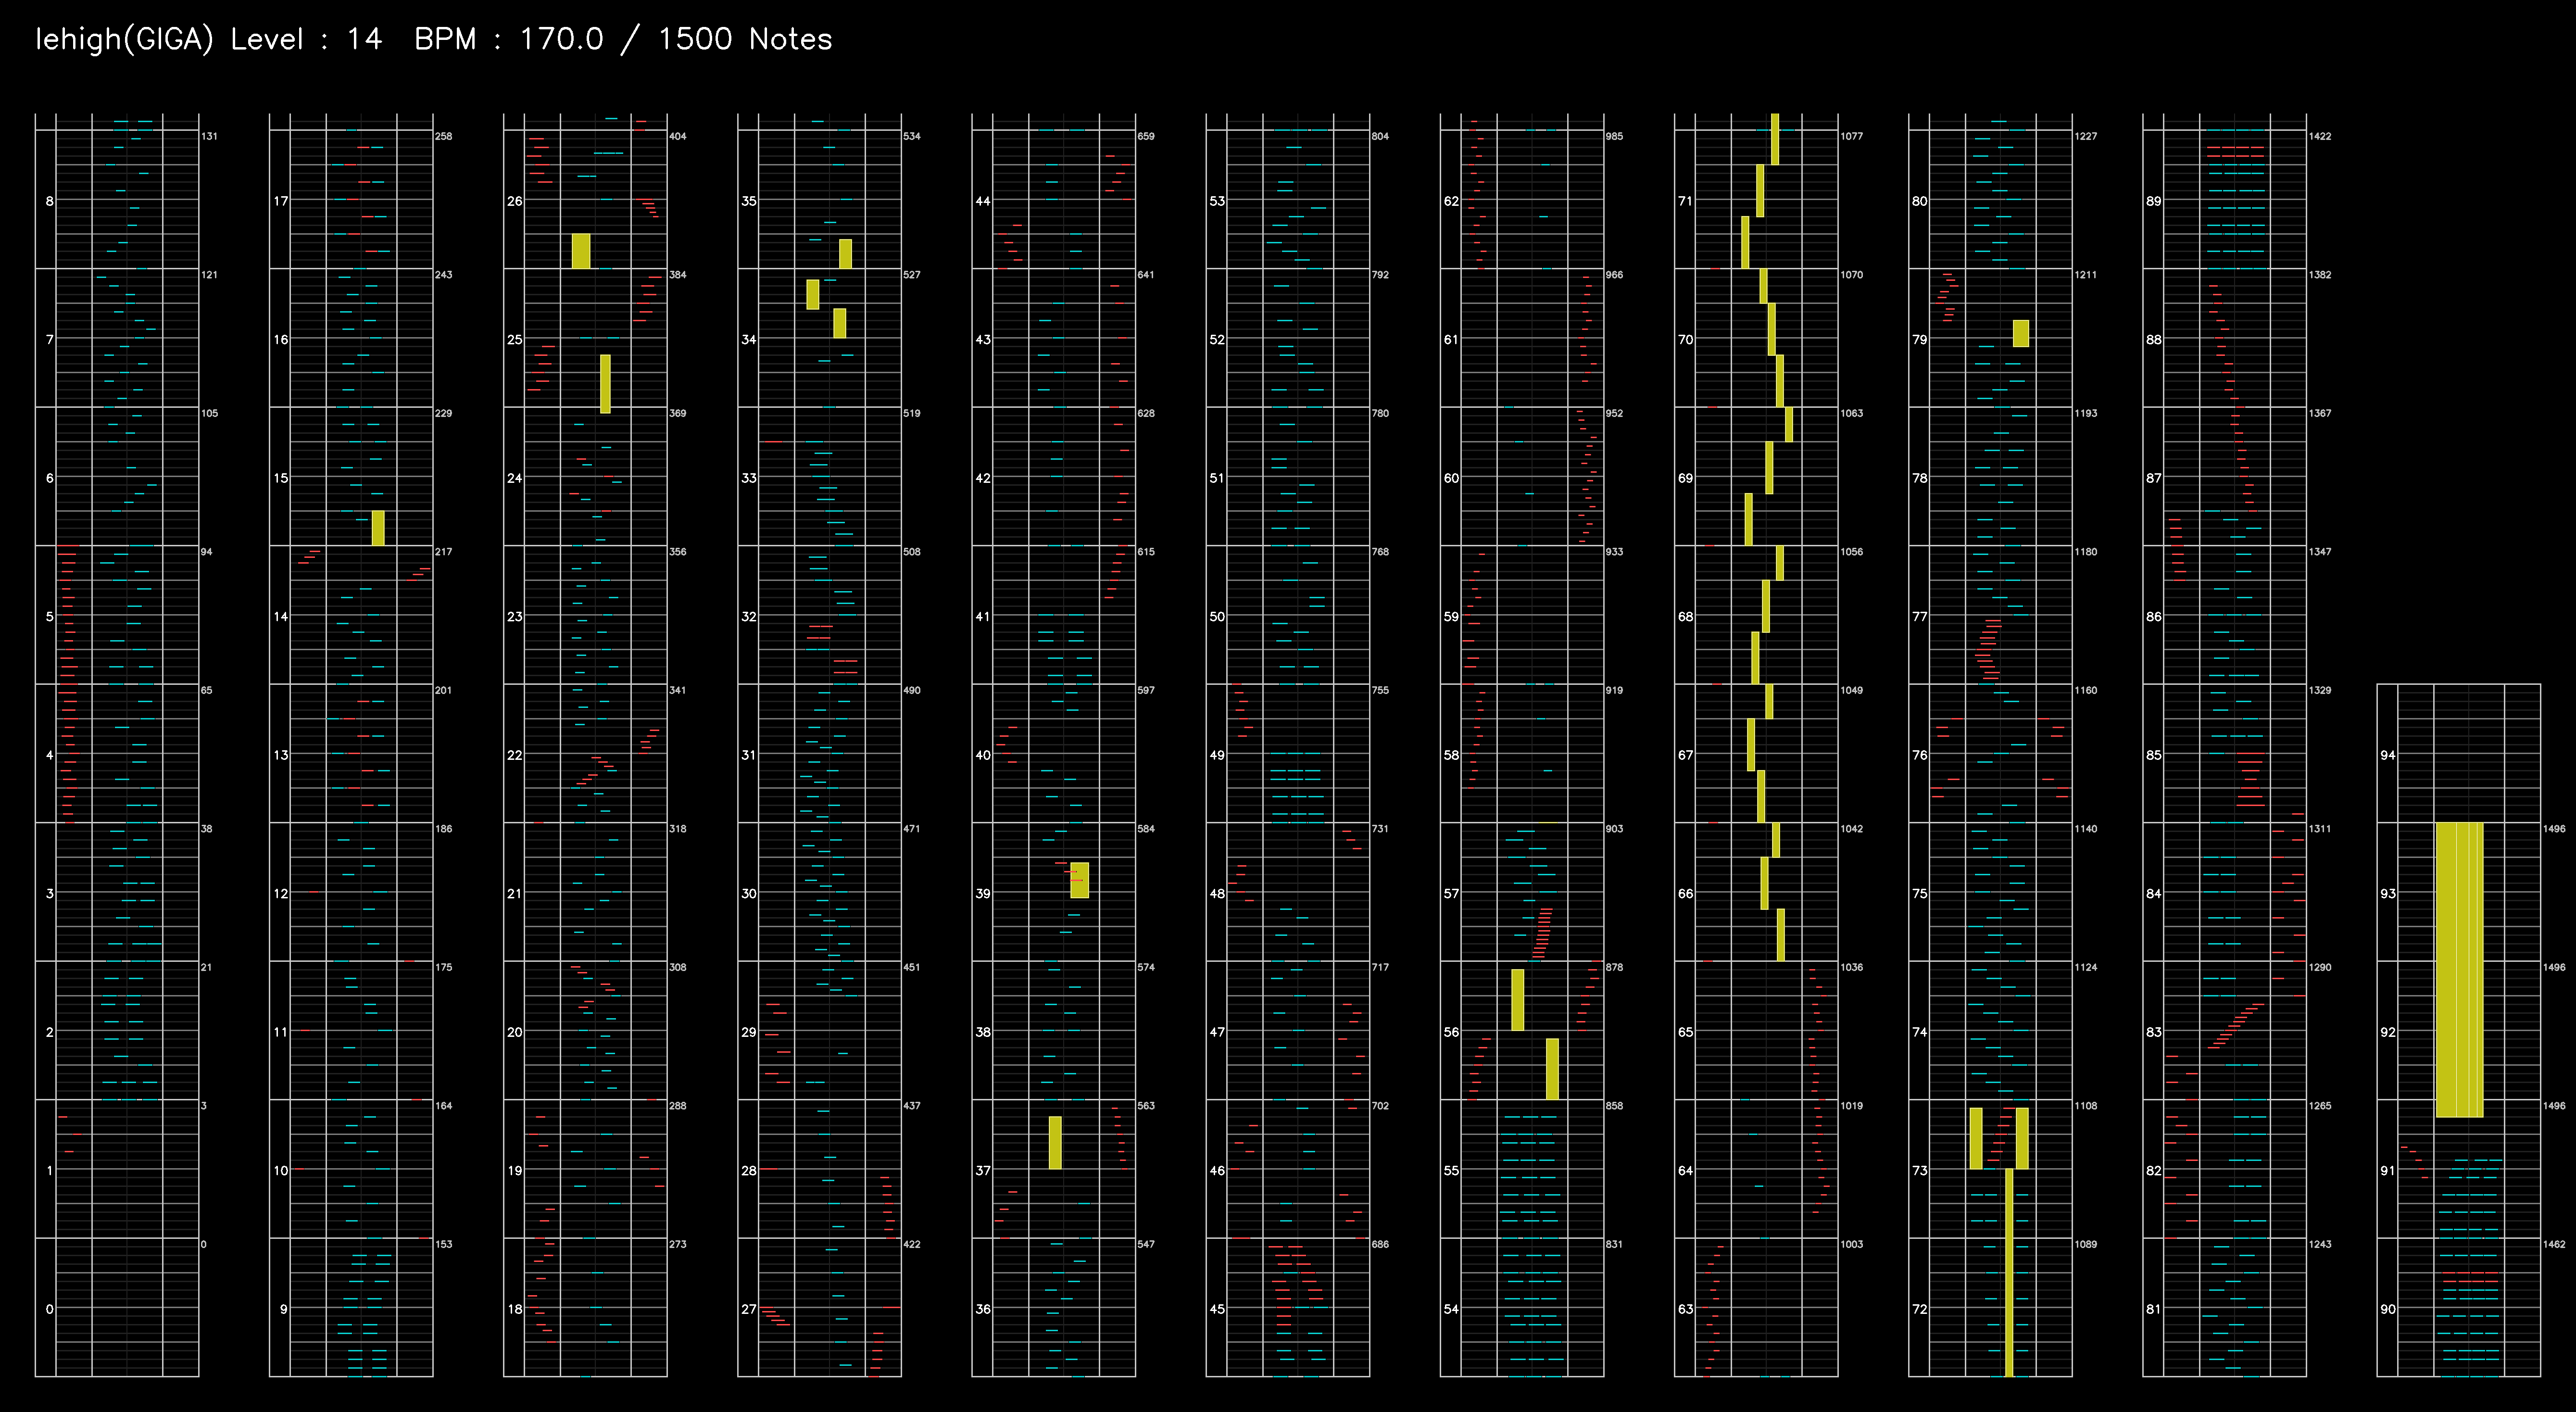Select measure number 26 label
The width and height of the screenshot is (2576, 1412).
click(x=515, y=201)
